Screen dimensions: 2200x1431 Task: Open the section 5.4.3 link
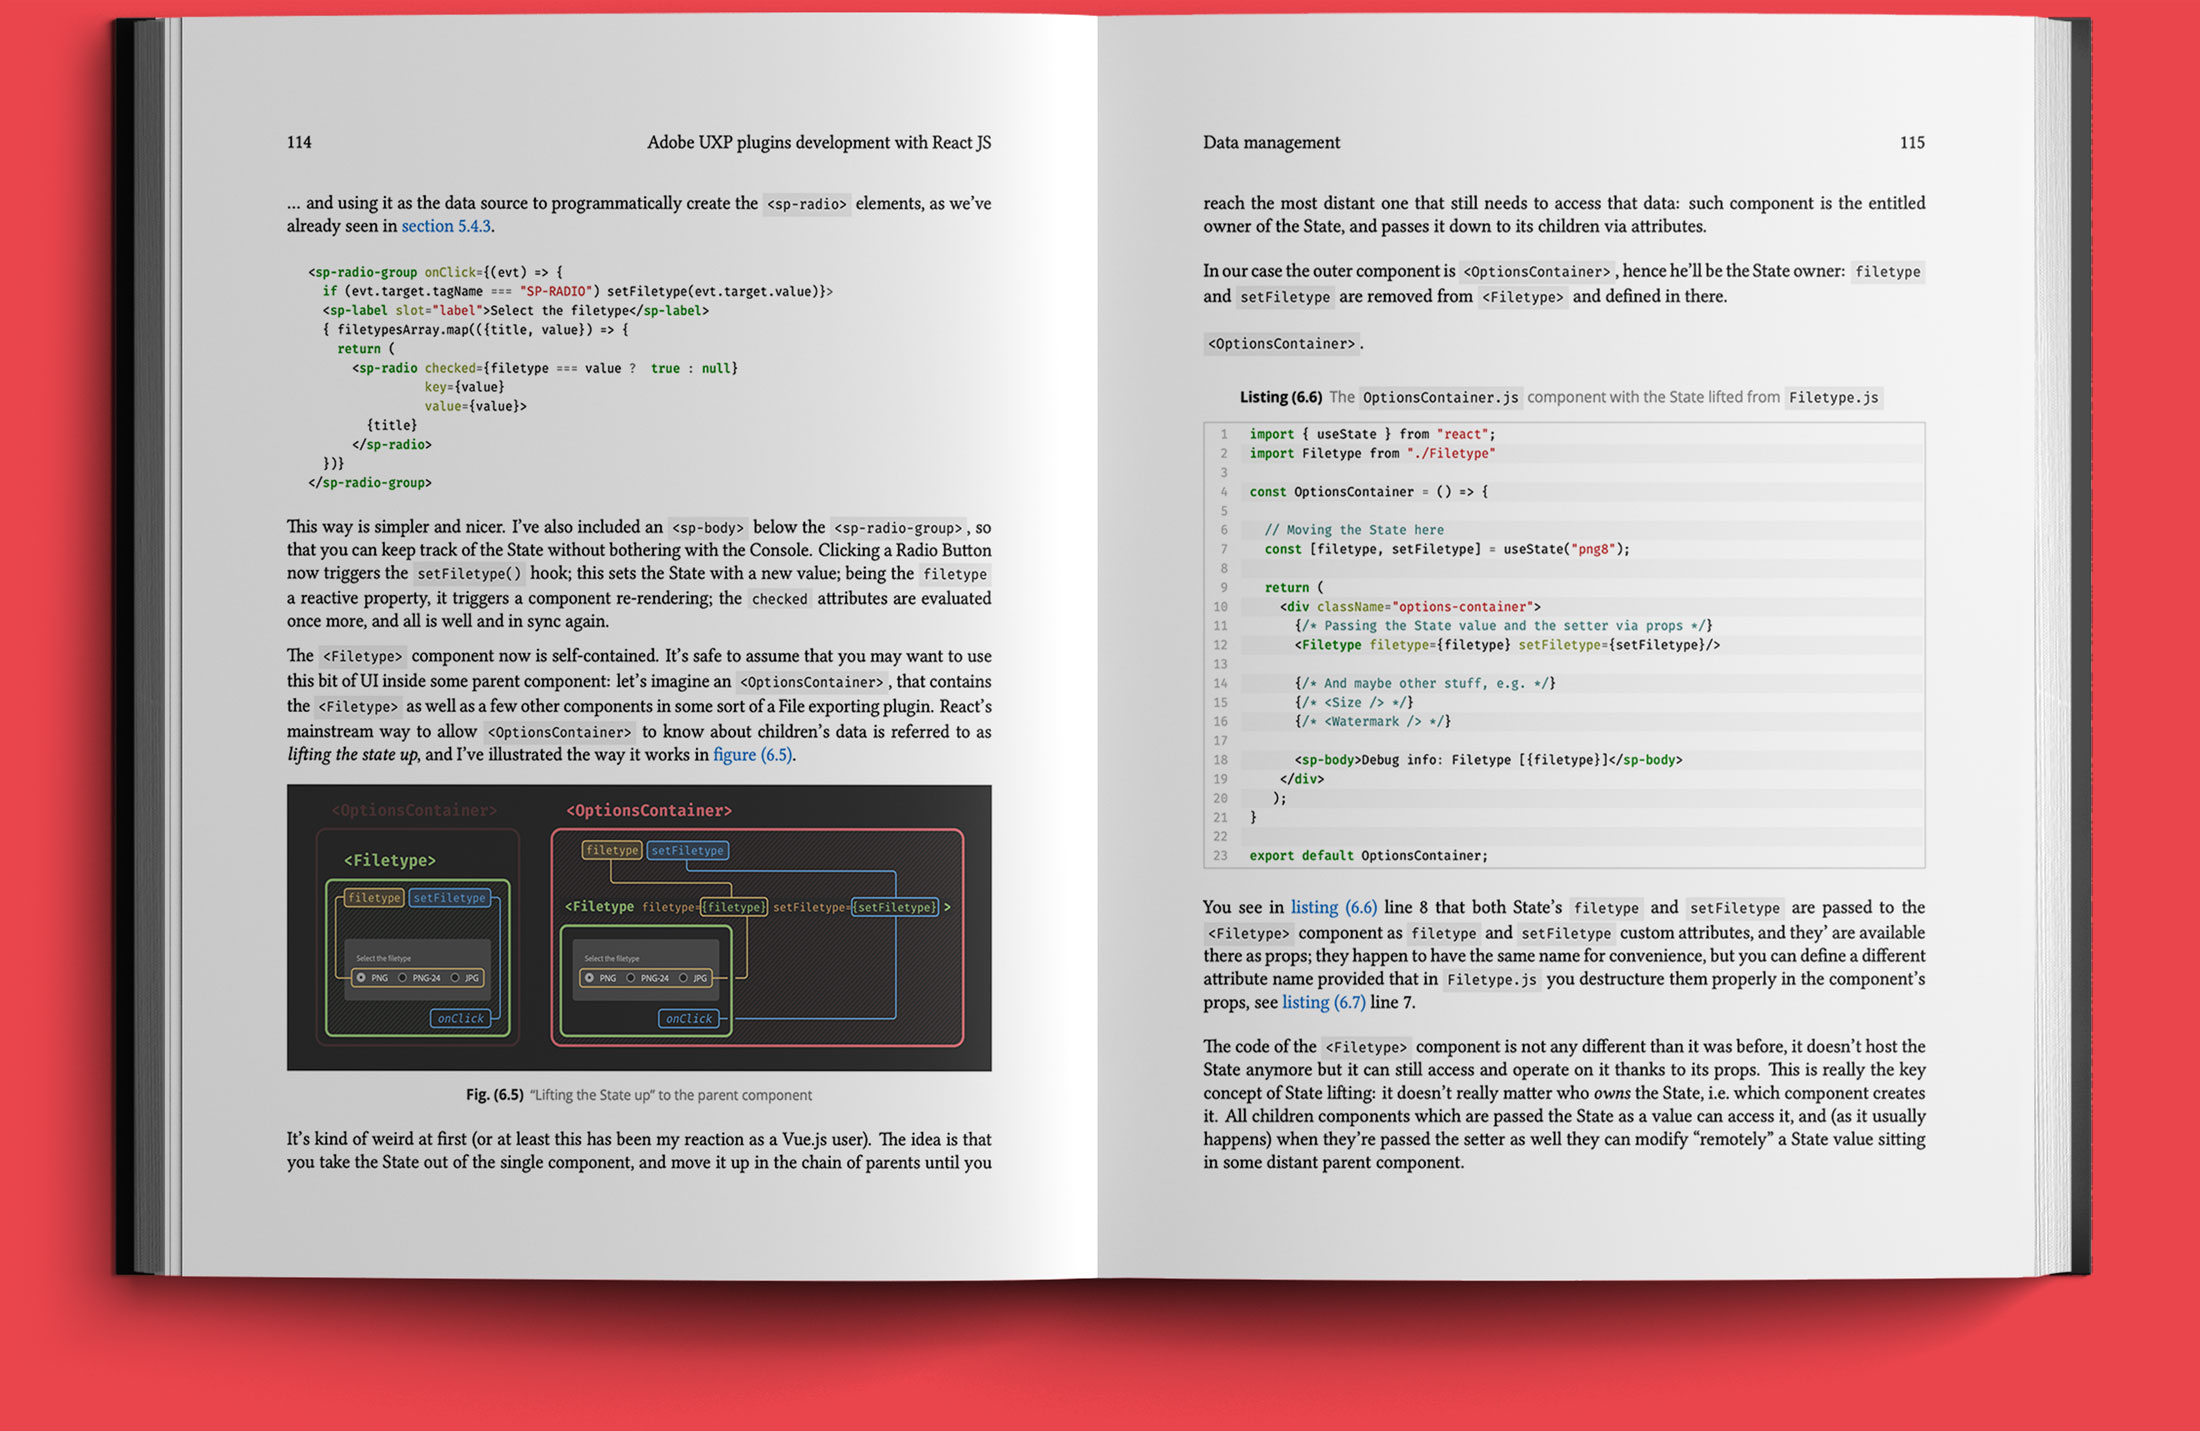[x=446, y=226]
